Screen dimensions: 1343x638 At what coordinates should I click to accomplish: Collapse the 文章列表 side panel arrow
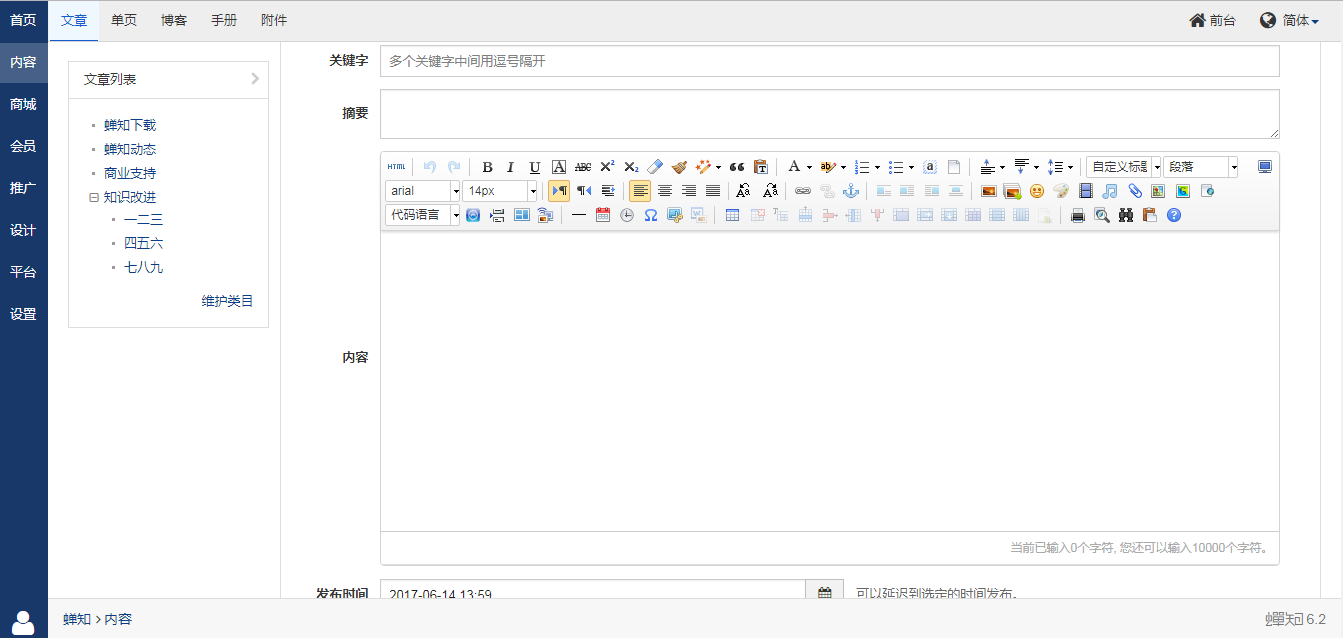point(255,79)
